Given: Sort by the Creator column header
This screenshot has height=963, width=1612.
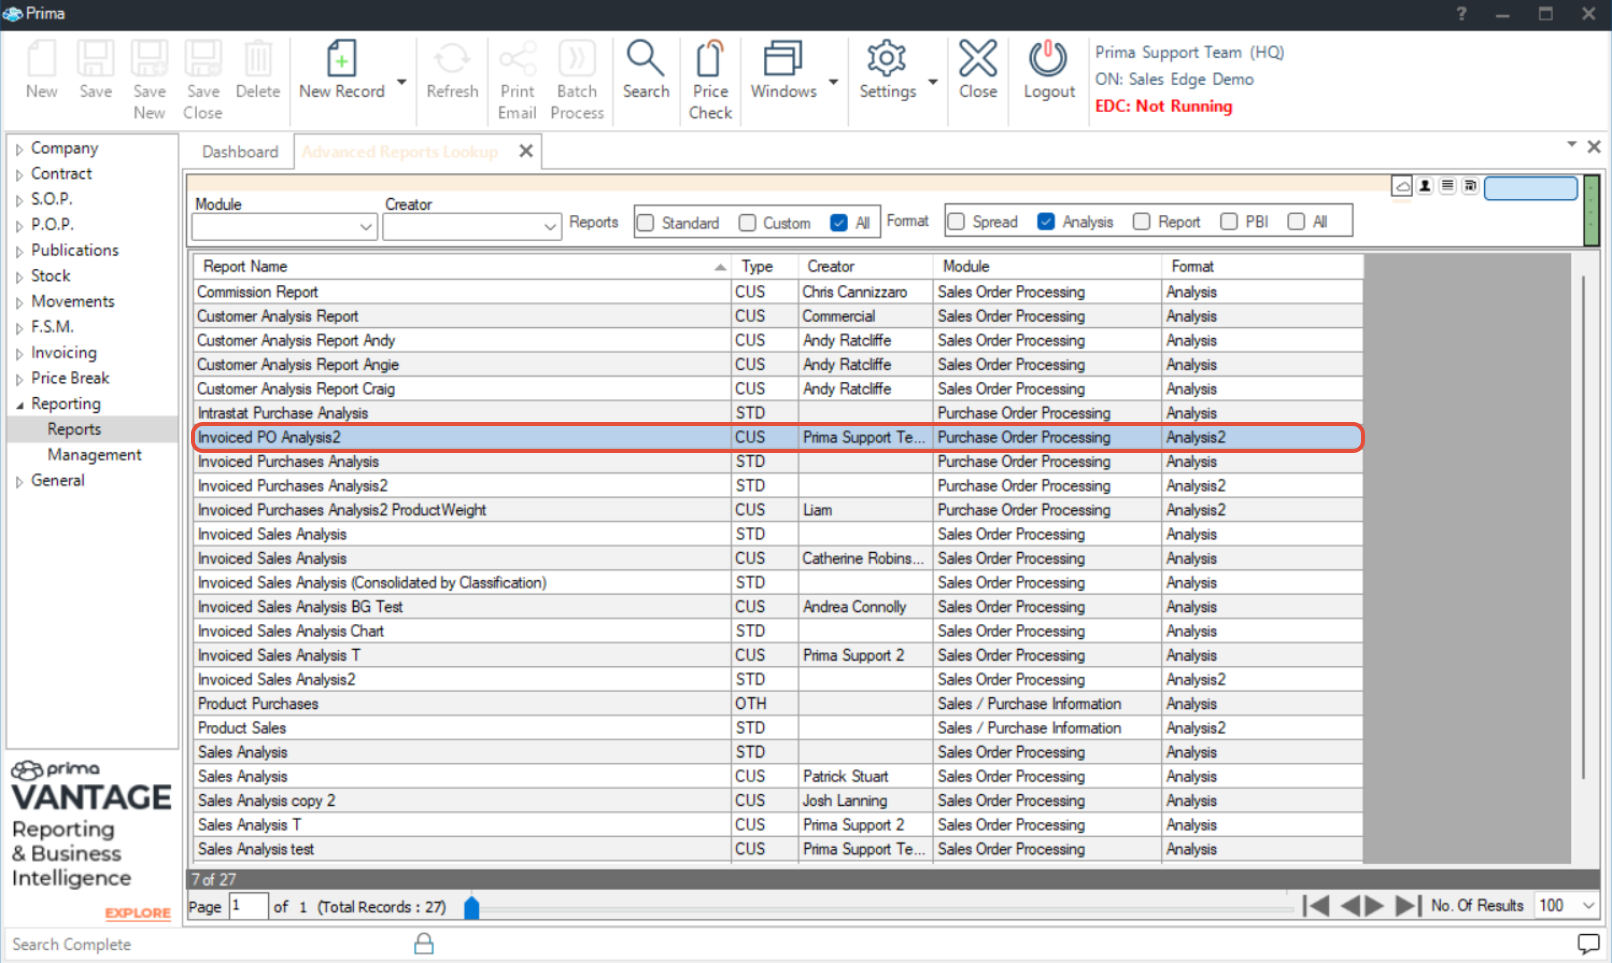Looking at the screenshot, I should [x=865, y=266].
